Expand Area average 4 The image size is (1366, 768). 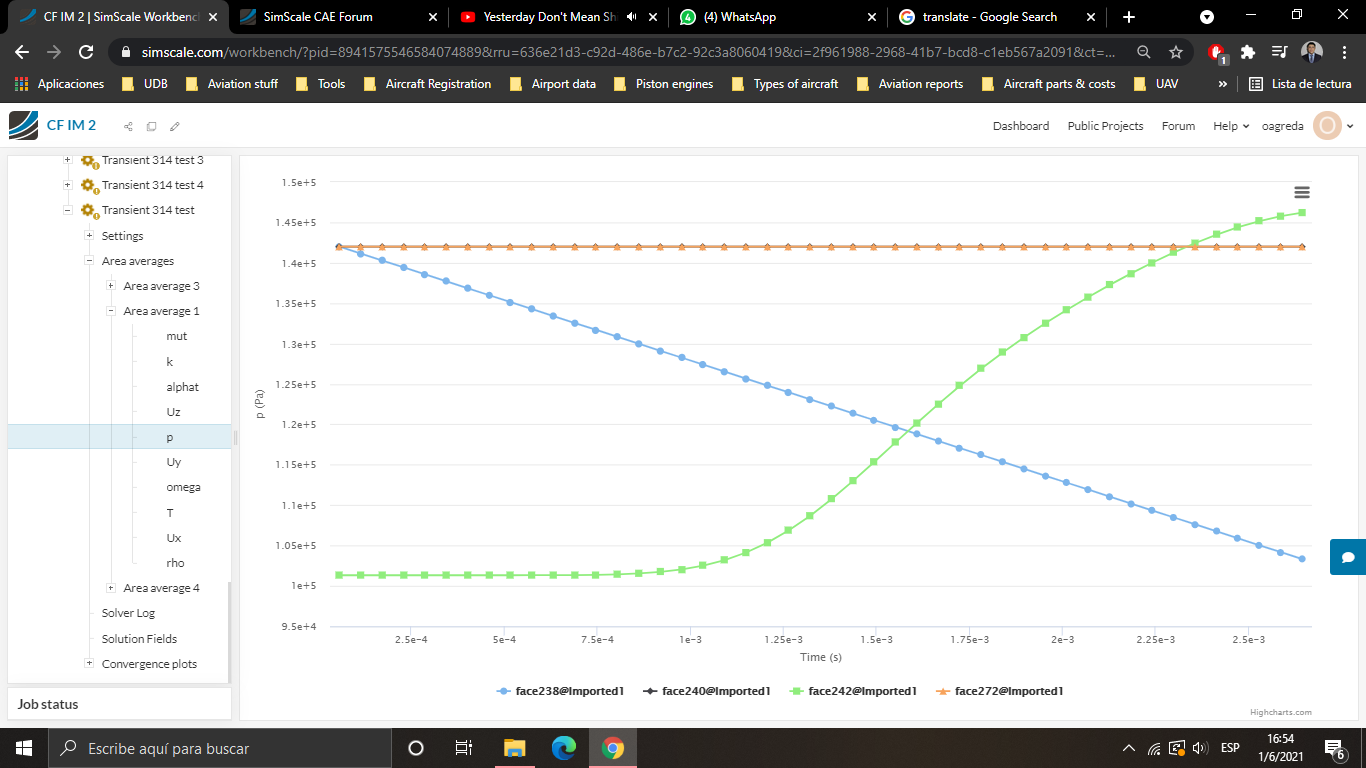pos(111,588)
